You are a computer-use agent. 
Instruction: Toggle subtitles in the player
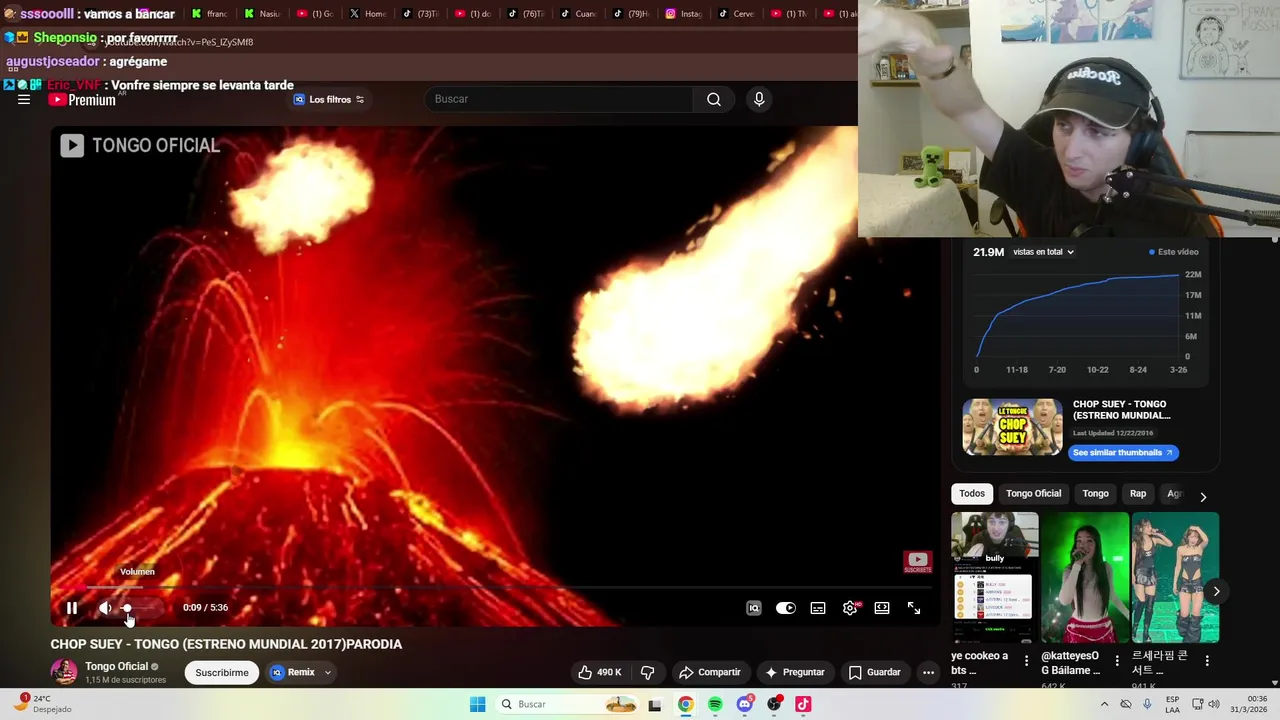[x=818, y=608]
